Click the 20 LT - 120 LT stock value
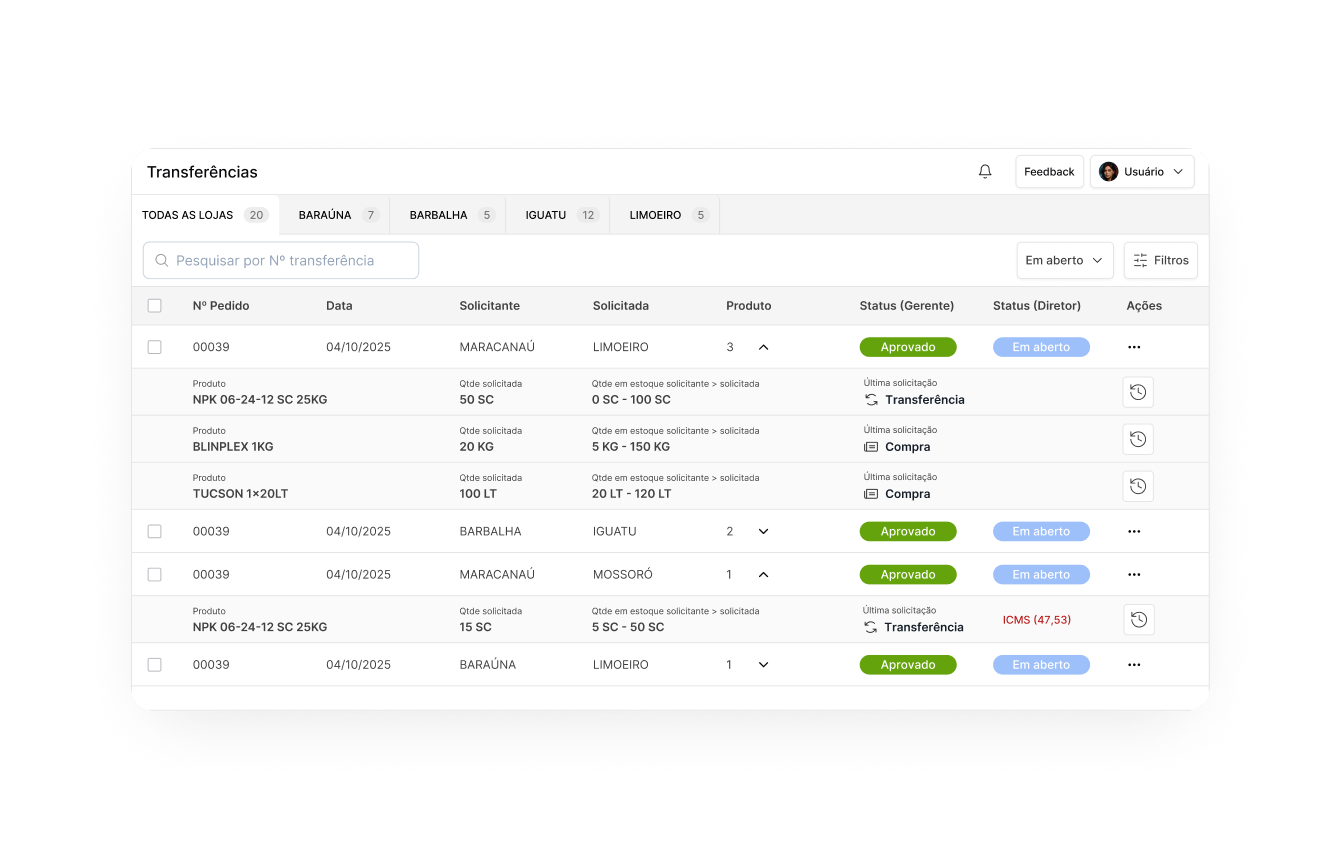This screenshot has height=860, width=1340. (x=632, y=494)
